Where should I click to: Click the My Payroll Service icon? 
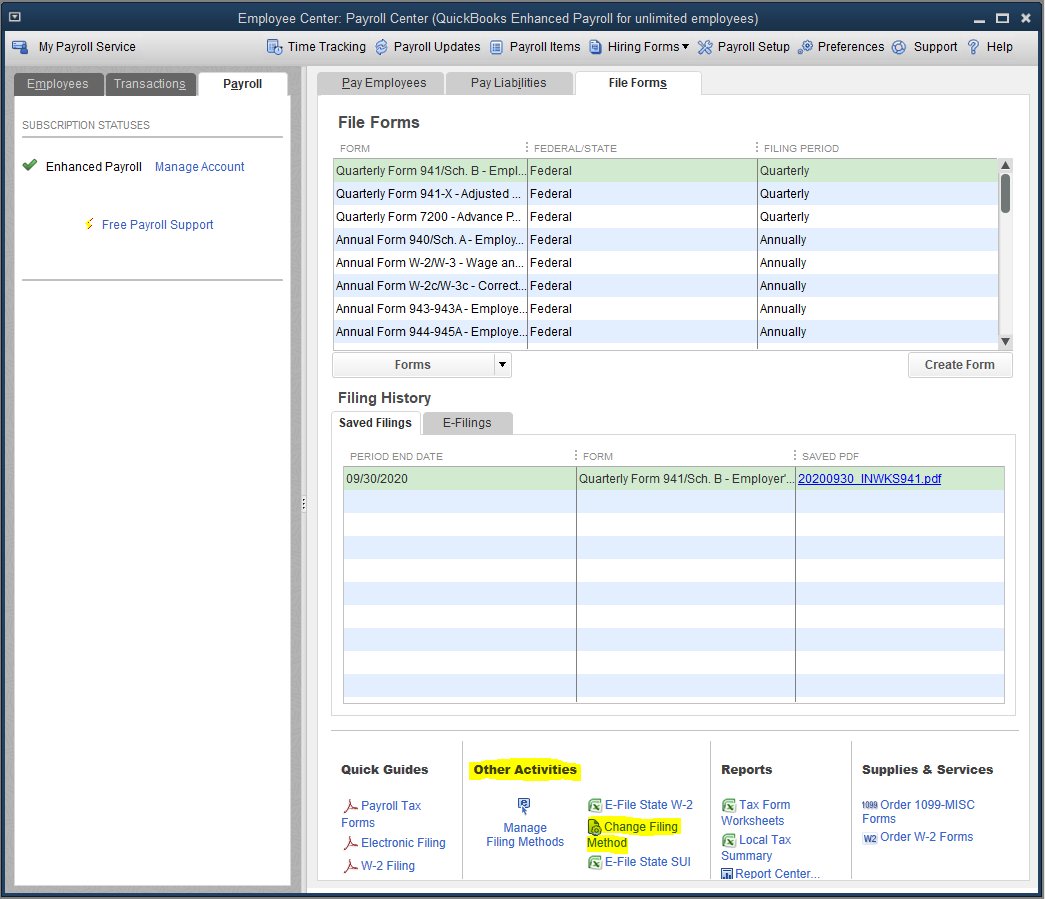[x=20, y=47]
